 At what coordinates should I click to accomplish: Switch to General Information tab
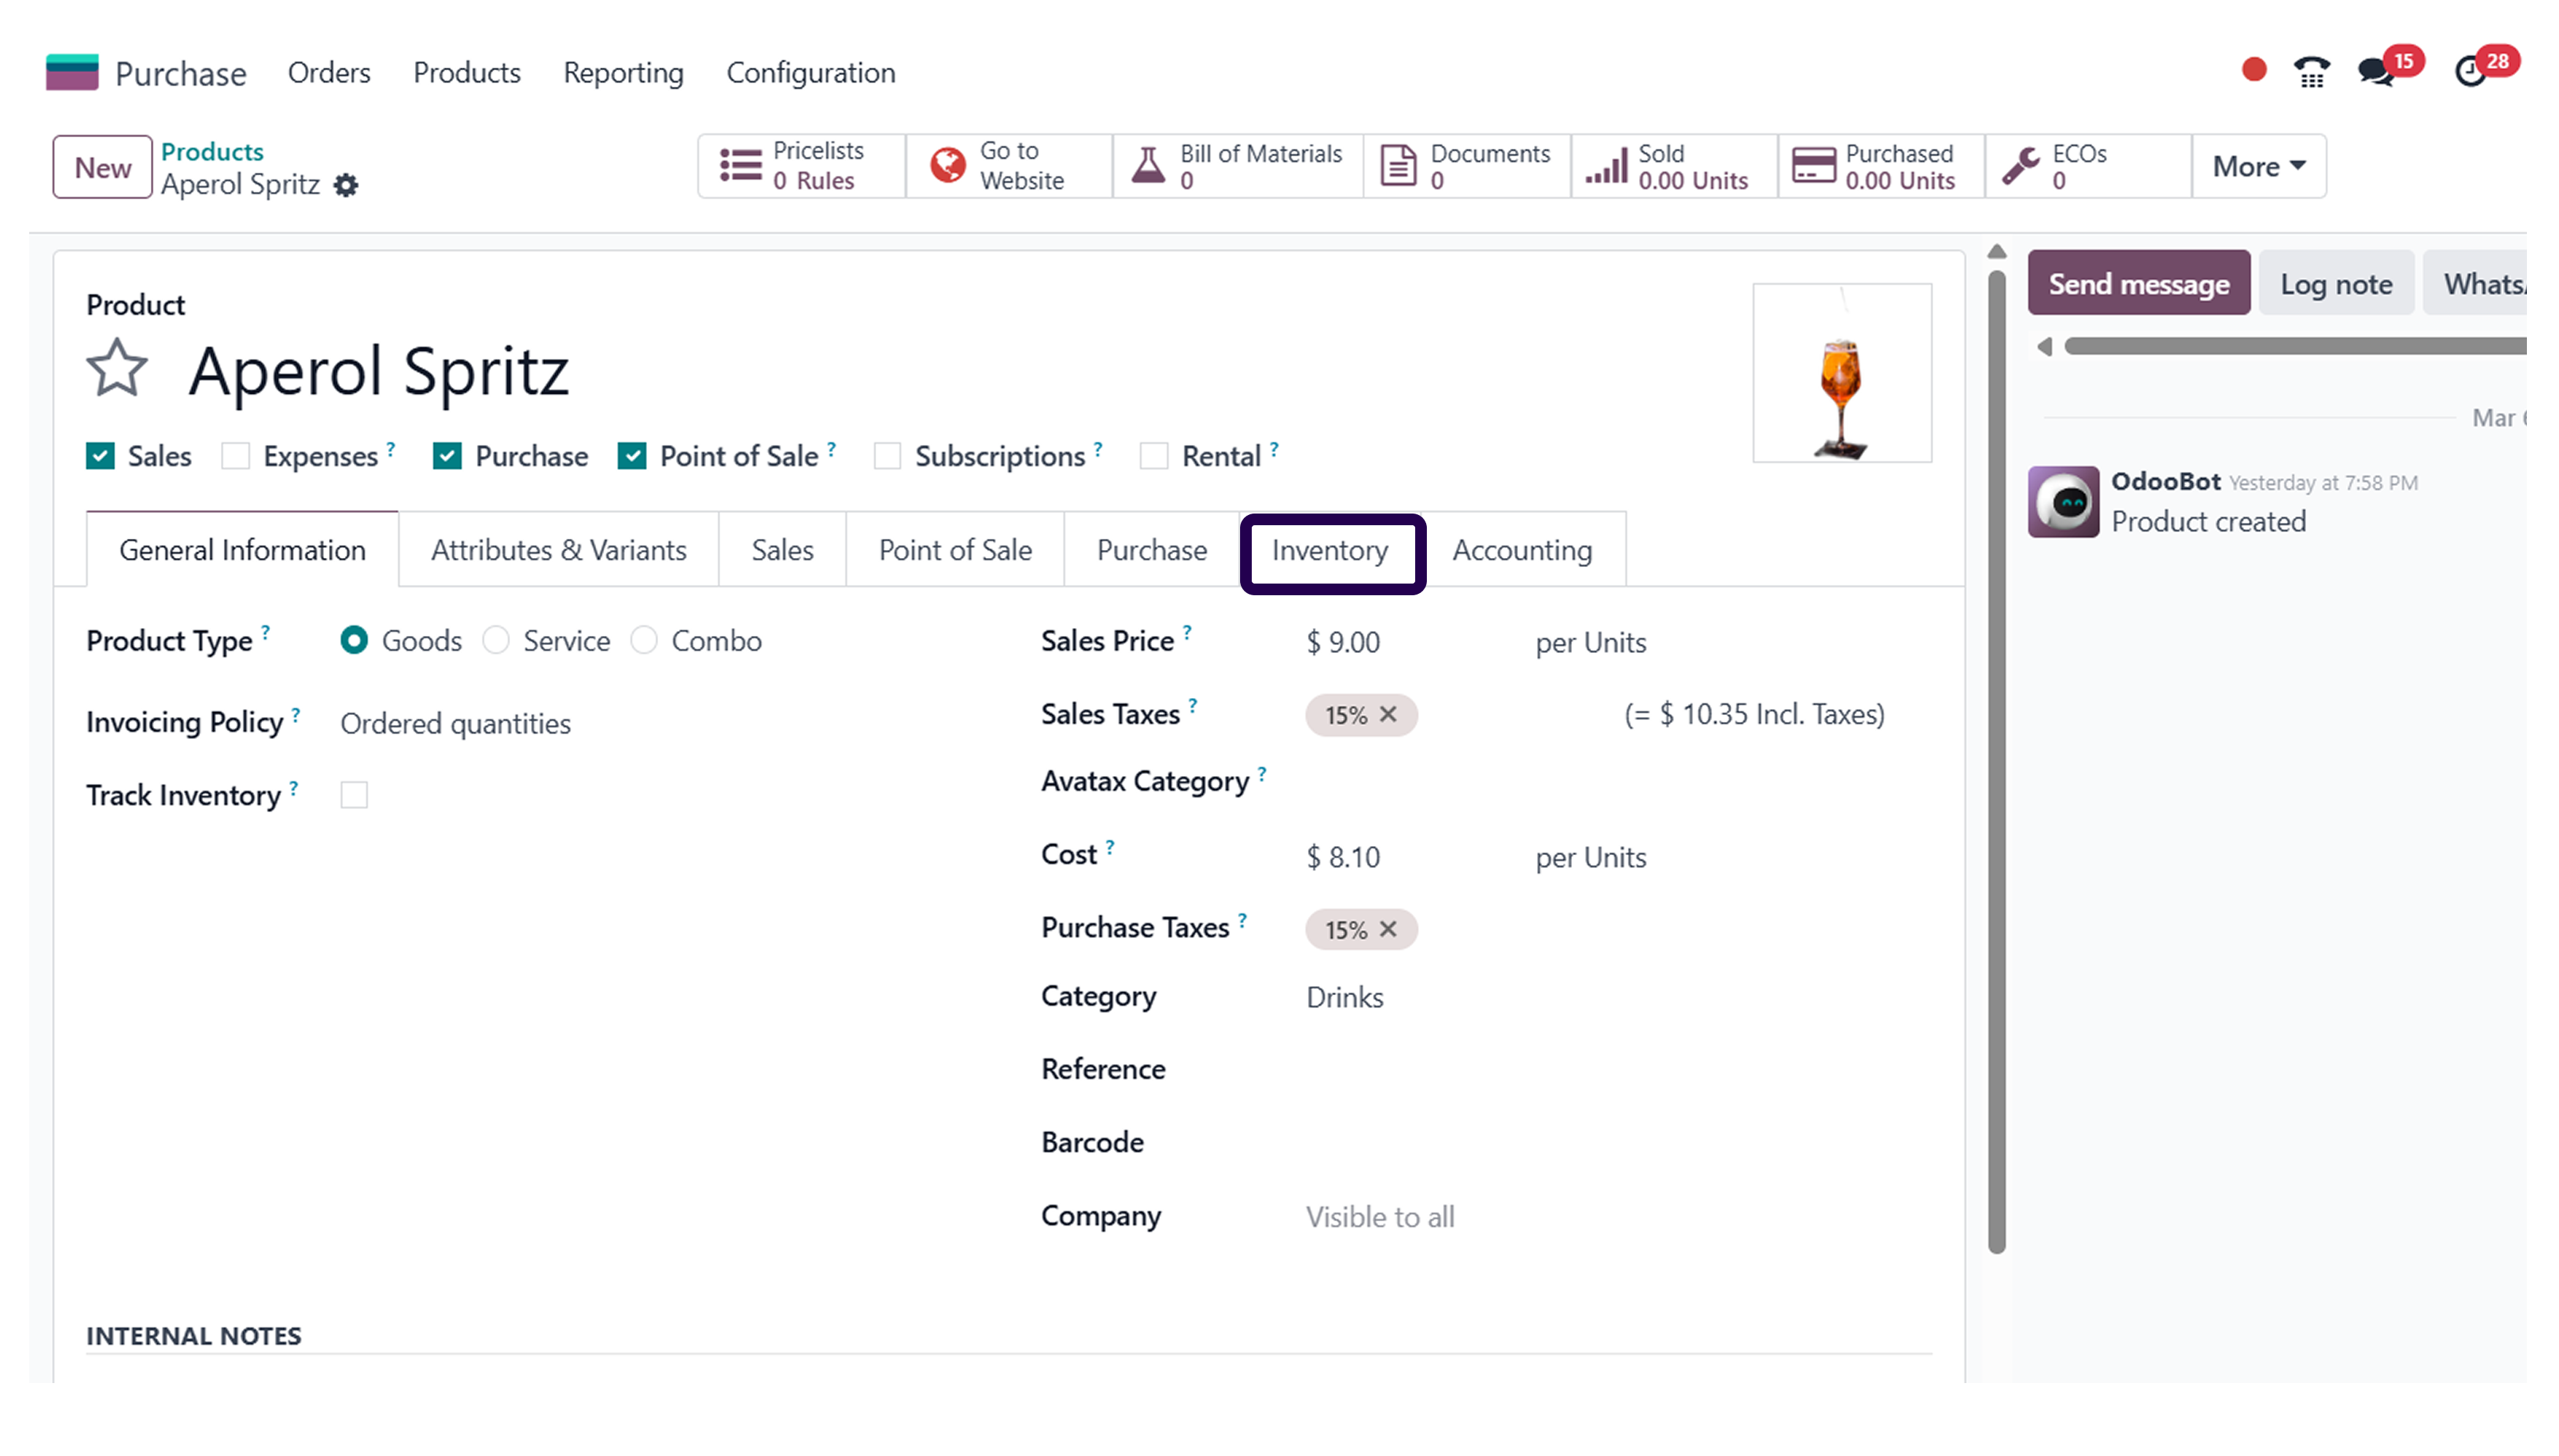tap(242, 551)
